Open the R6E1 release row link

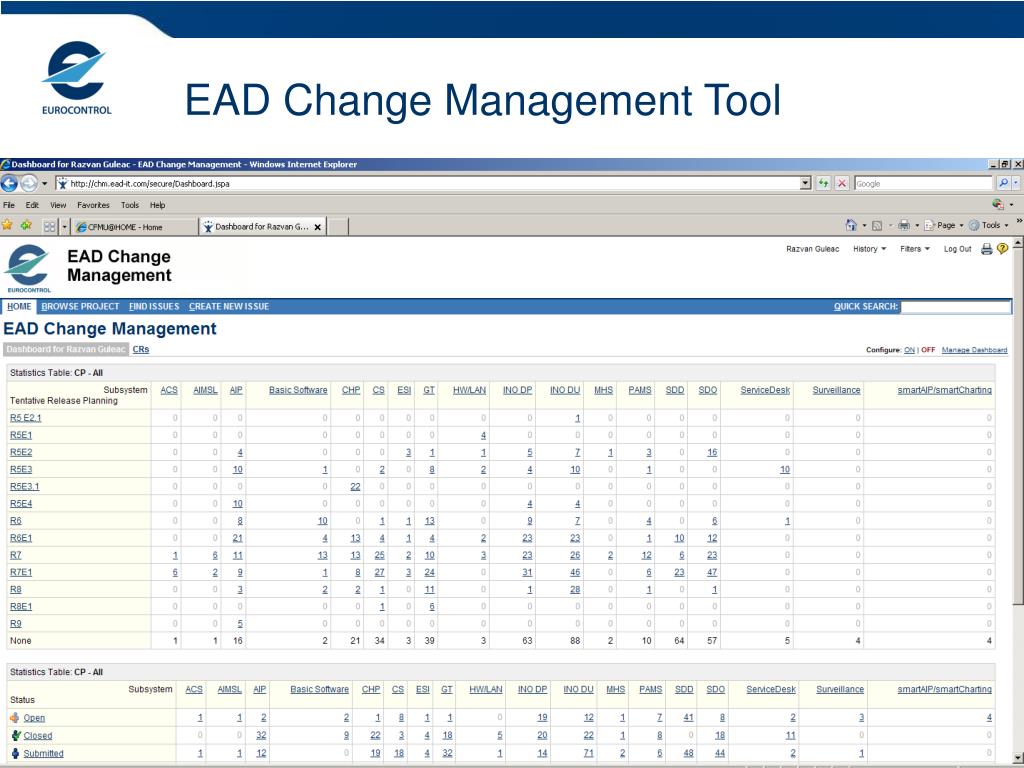(21, 538)
